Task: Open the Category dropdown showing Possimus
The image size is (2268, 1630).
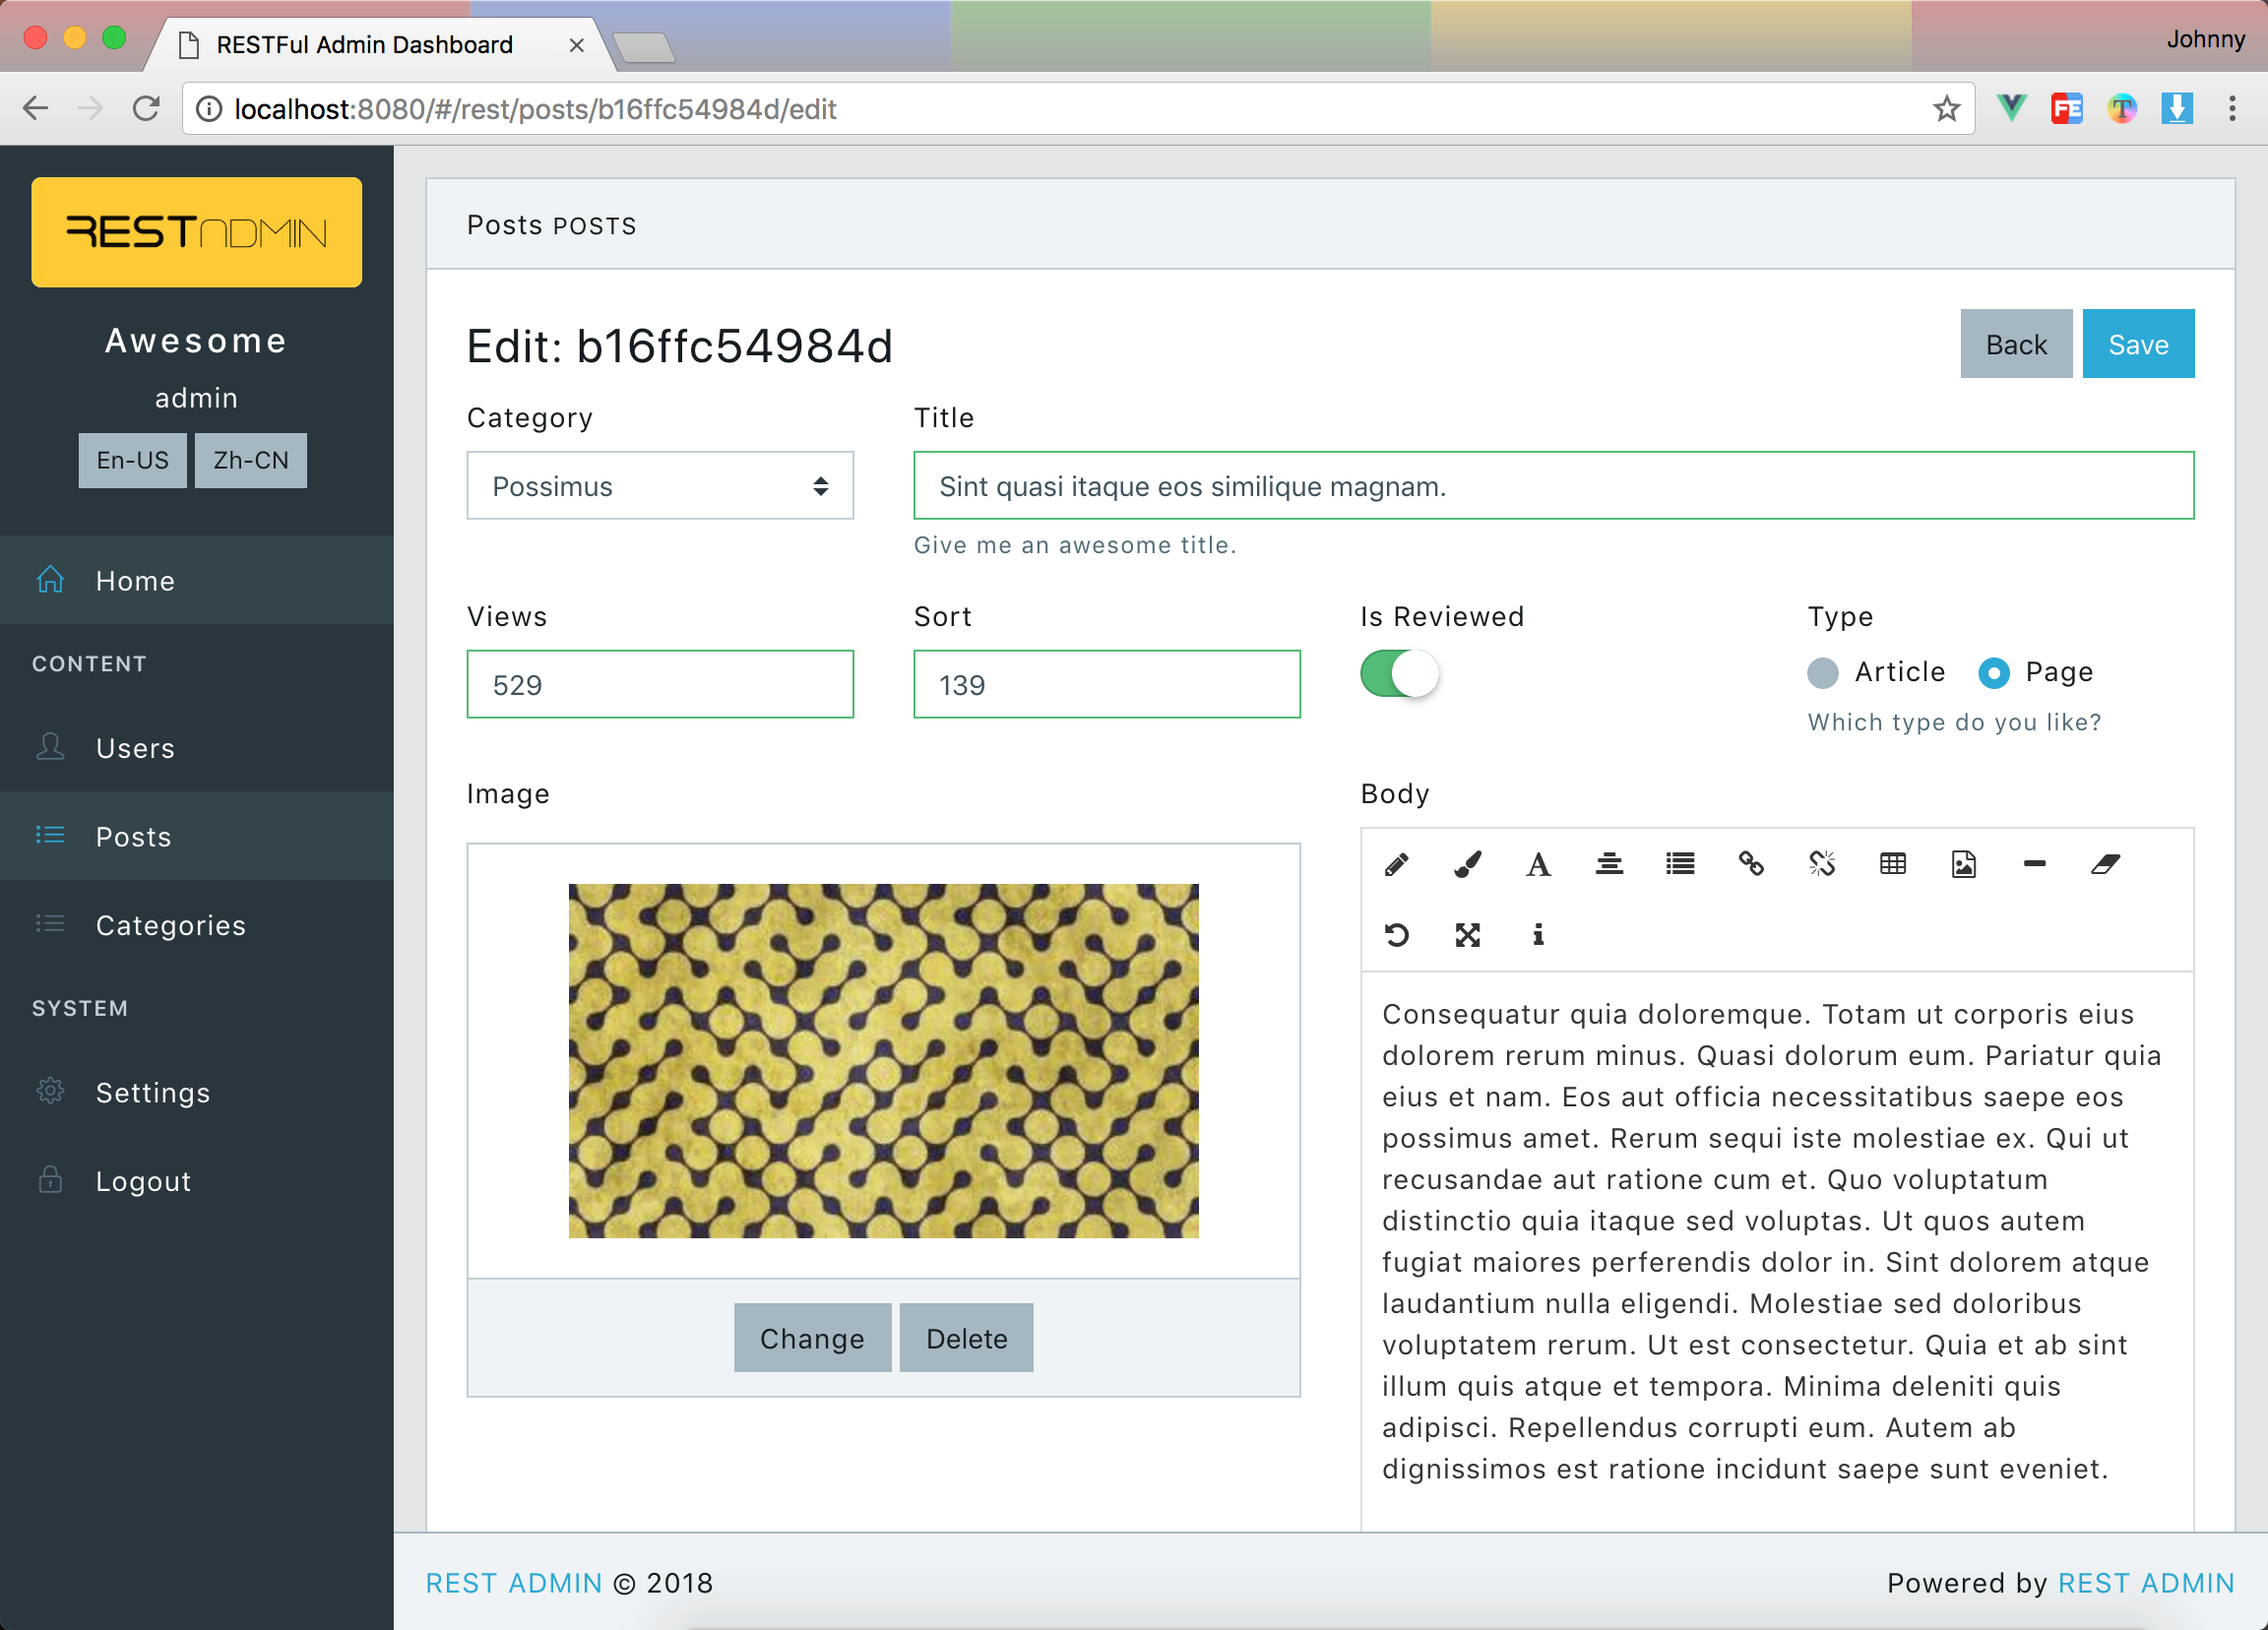Action: [x=660, y=486]
